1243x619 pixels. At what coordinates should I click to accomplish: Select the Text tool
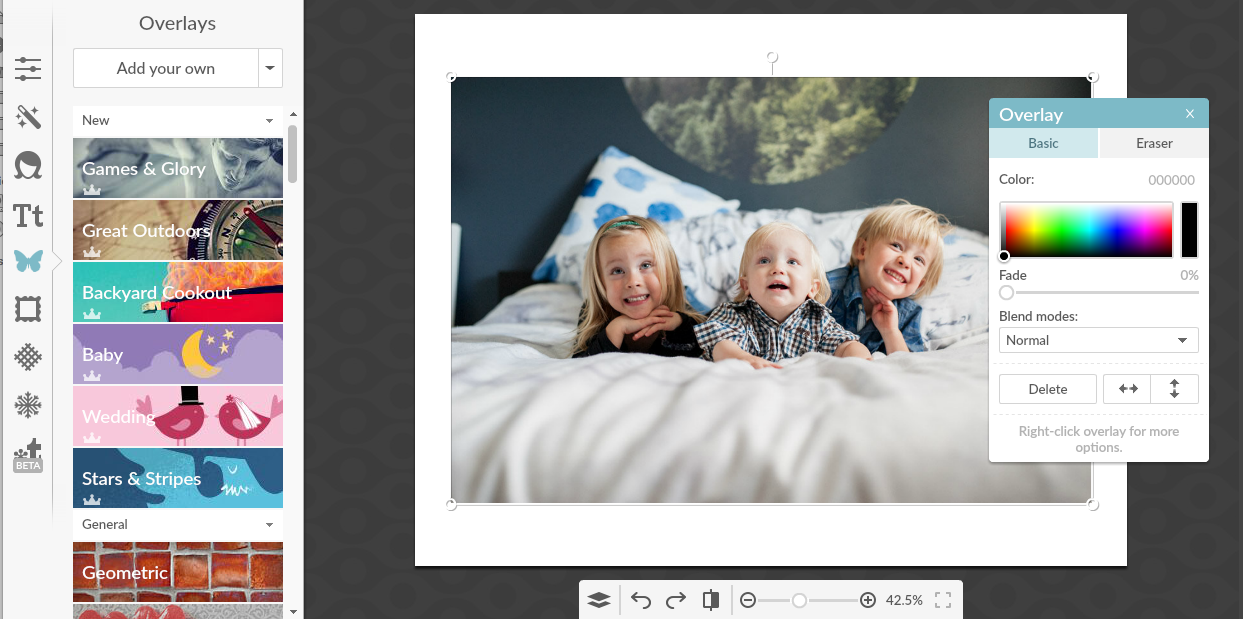click(28, 214)
